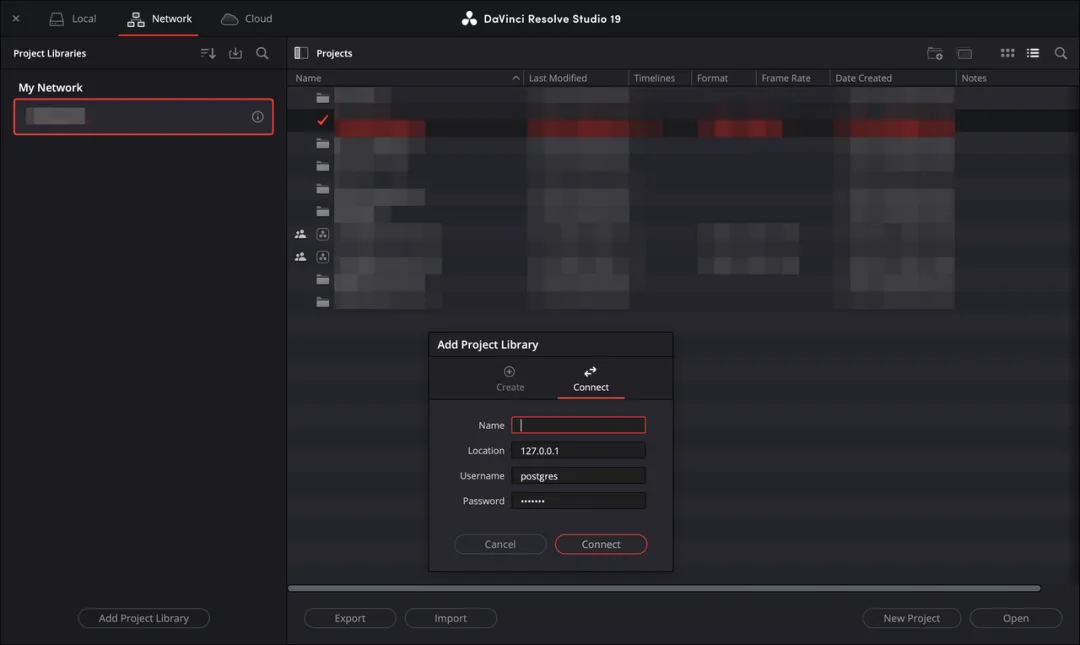
Task: Click the folder view icon beside new folder
Action: pos(964,53)
